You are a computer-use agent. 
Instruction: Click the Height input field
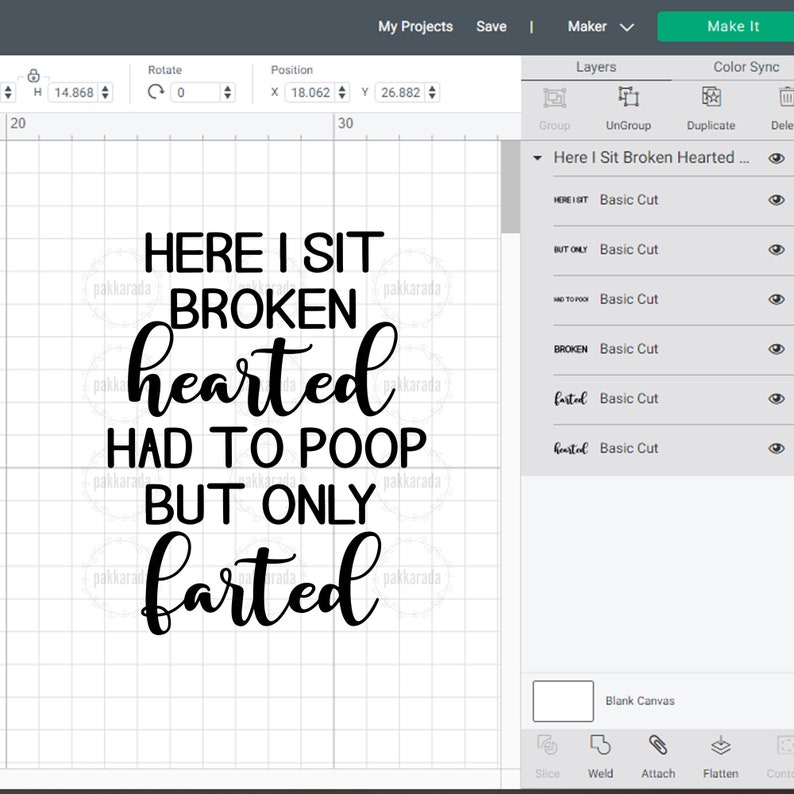point(74,92)
